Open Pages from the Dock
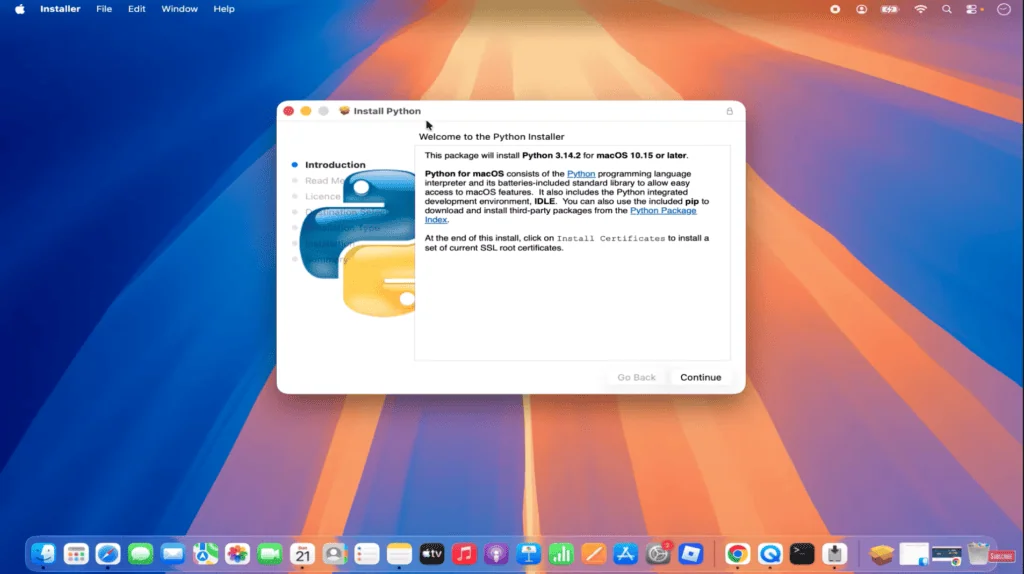1024x574 pixels. pyautogui.click(x=593, y=554)
